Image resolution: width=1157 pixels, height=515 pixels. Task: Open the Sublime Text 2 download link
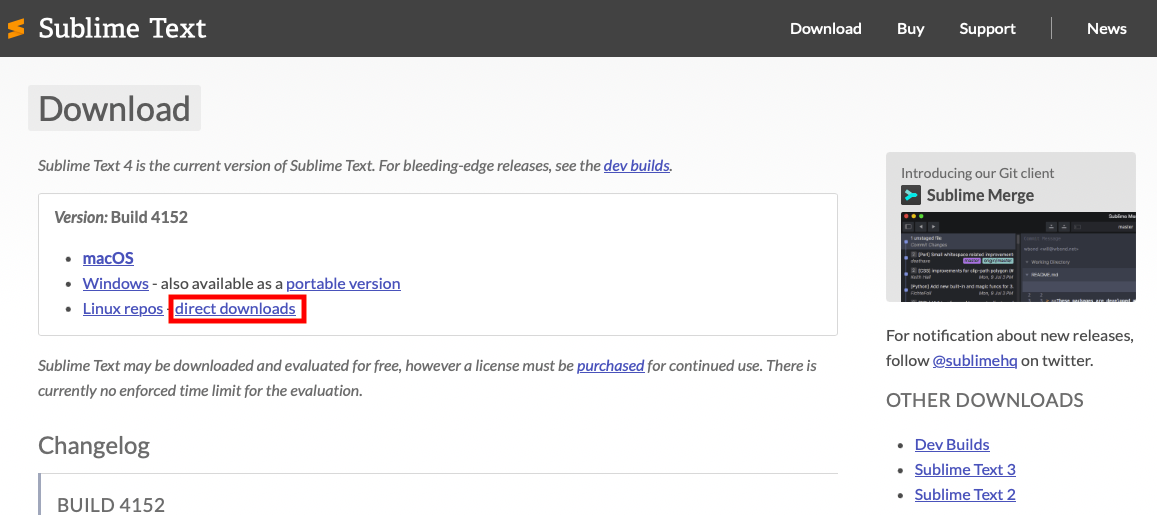965,494
